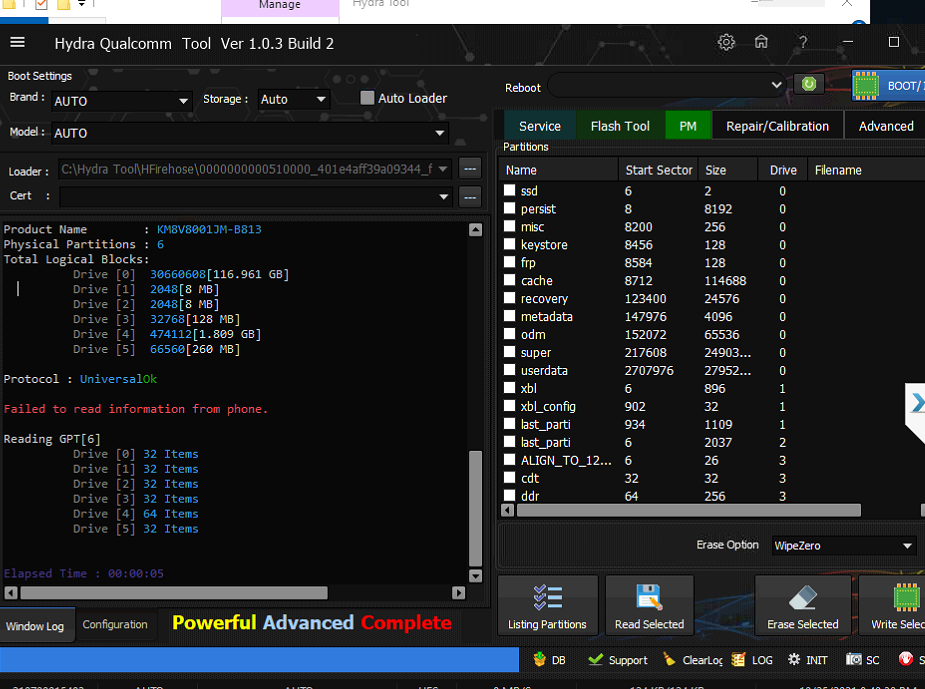Screen dimensions: 925x689
Task: Open settings gear icon in title bar
Action: [726, 42]
